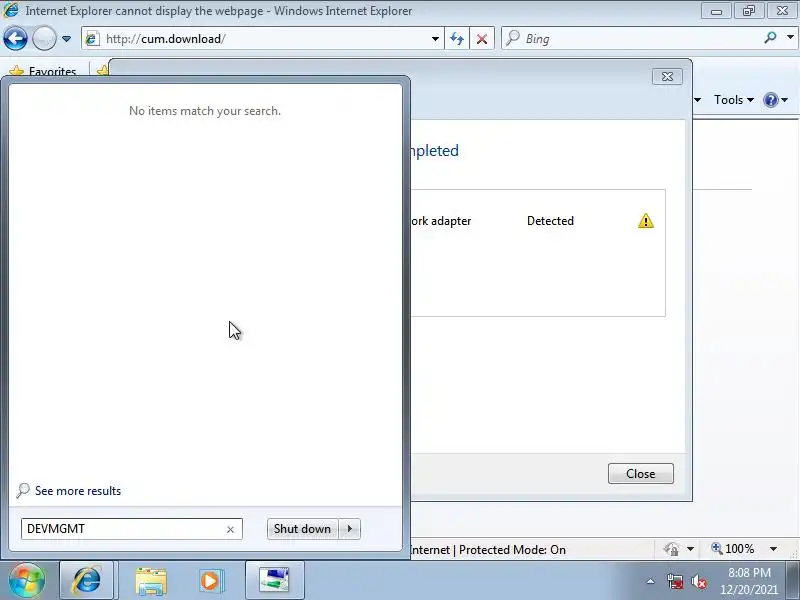Expand the zoom level dropdown arrow
The height and width of the screenshot is (600, 800).
coord(773,549)
